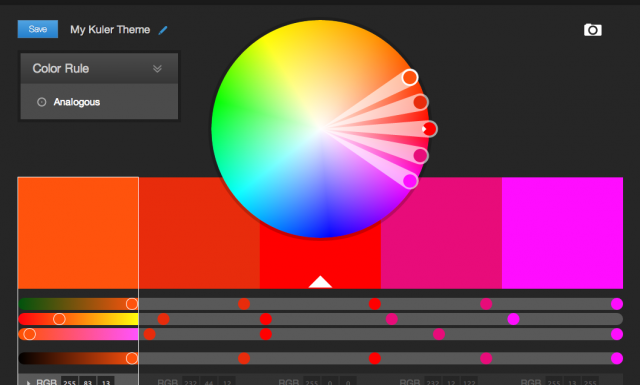Select the red-orange marker on color wheel
The height and width of the screenshot is (385, 640).
point(420,102)
